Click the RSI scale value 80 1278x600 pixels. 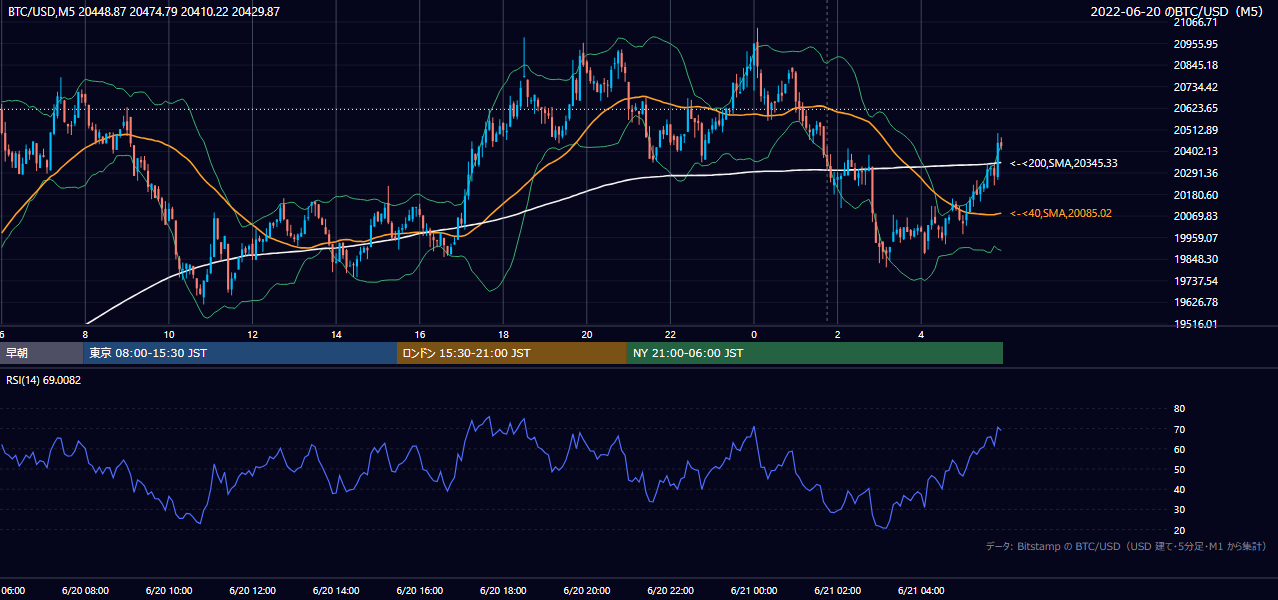(x=1180, y=409)
